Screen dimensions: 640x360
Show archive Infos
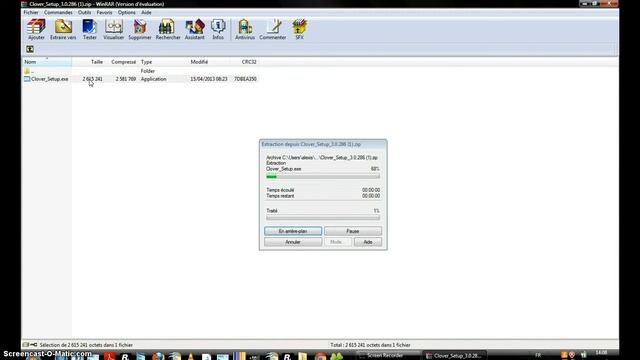(x=218, y=29)
